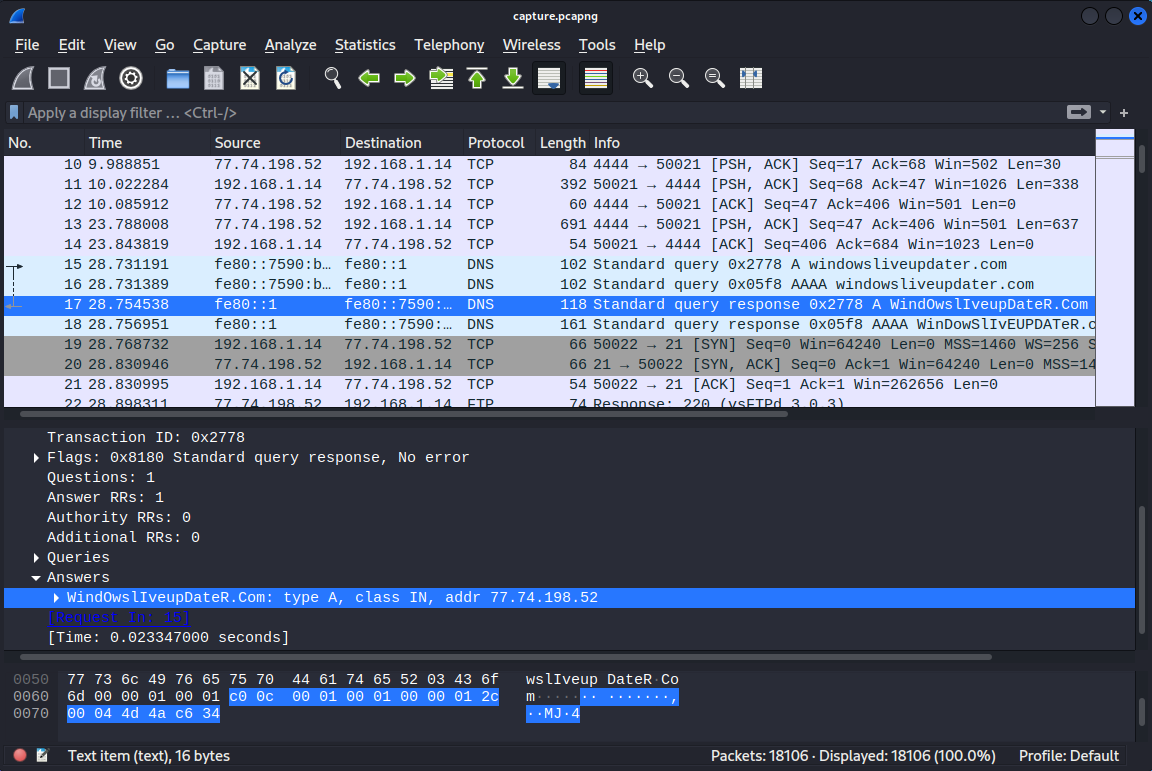Open capture file properties status icon
Image resolution: width=1152 pixels, height=771 pixels.
point(42,755)
